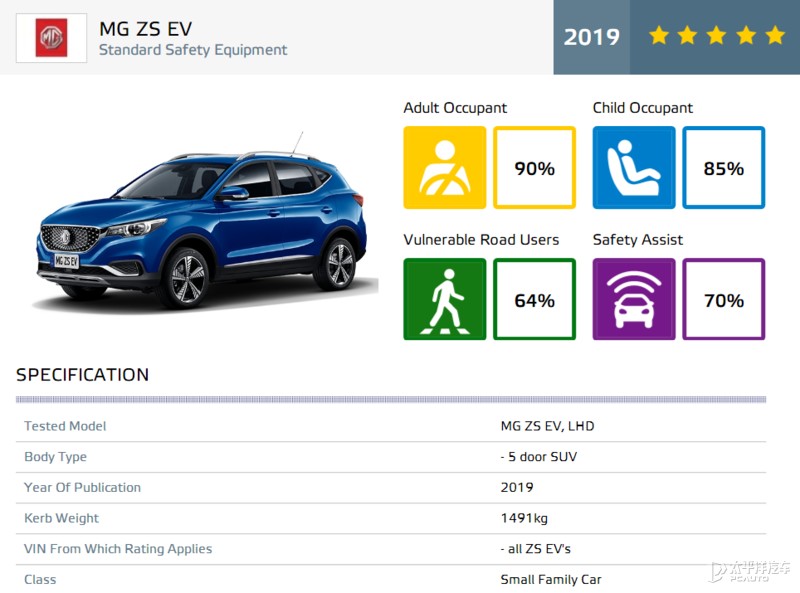Select the green pedestrian crossing icon
This screenshot has width=800, height=593.
coord(444,299)
